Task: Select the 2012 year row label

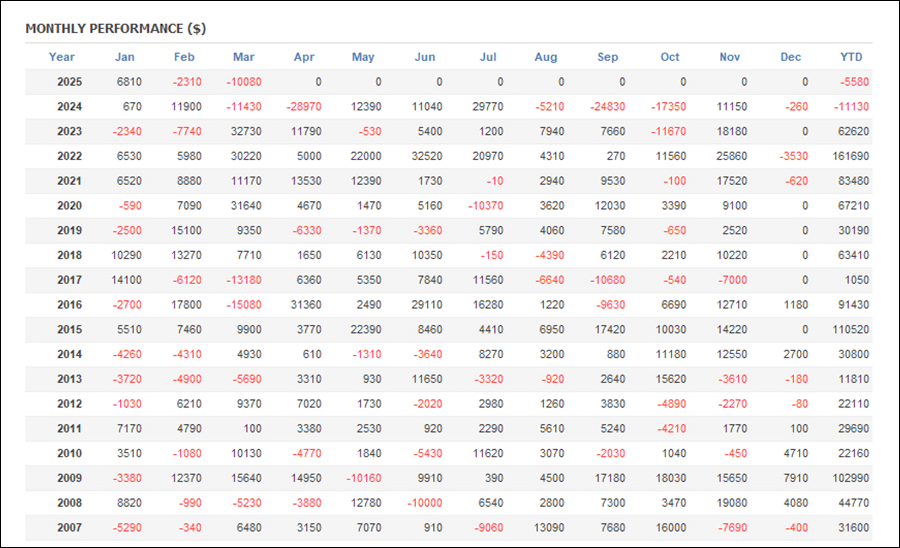Action: click(69, 403)
